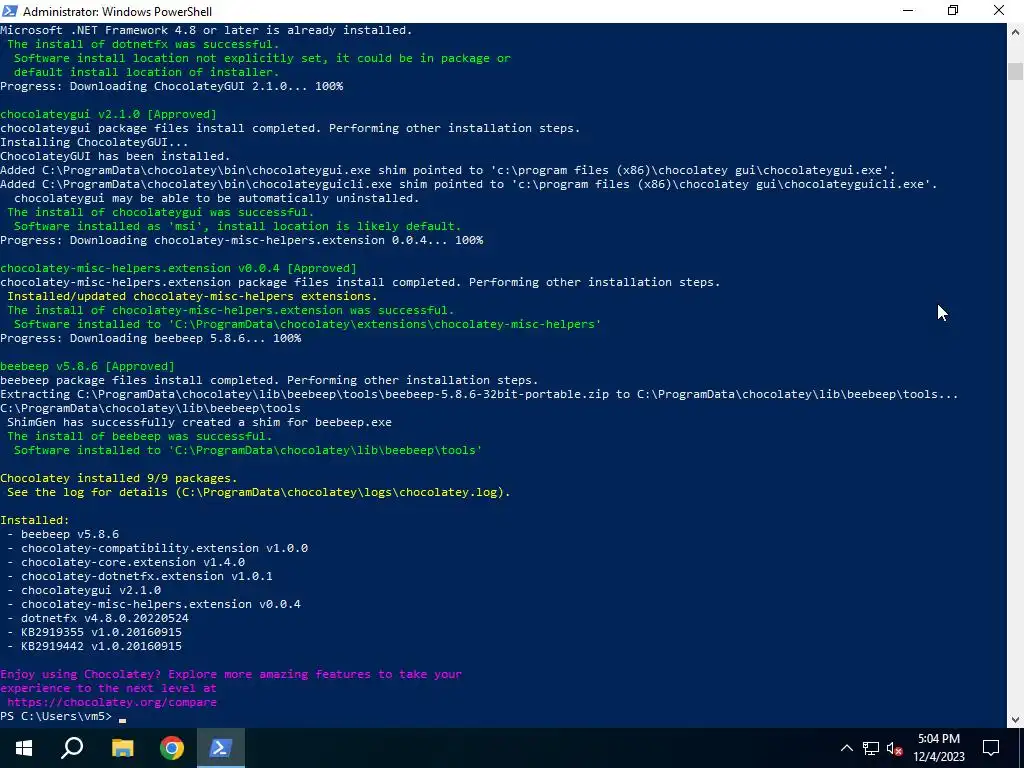Click the vertical scrollbar thumb
The width and height of the screenshot is (1024, 768).
click(1016, 71)
